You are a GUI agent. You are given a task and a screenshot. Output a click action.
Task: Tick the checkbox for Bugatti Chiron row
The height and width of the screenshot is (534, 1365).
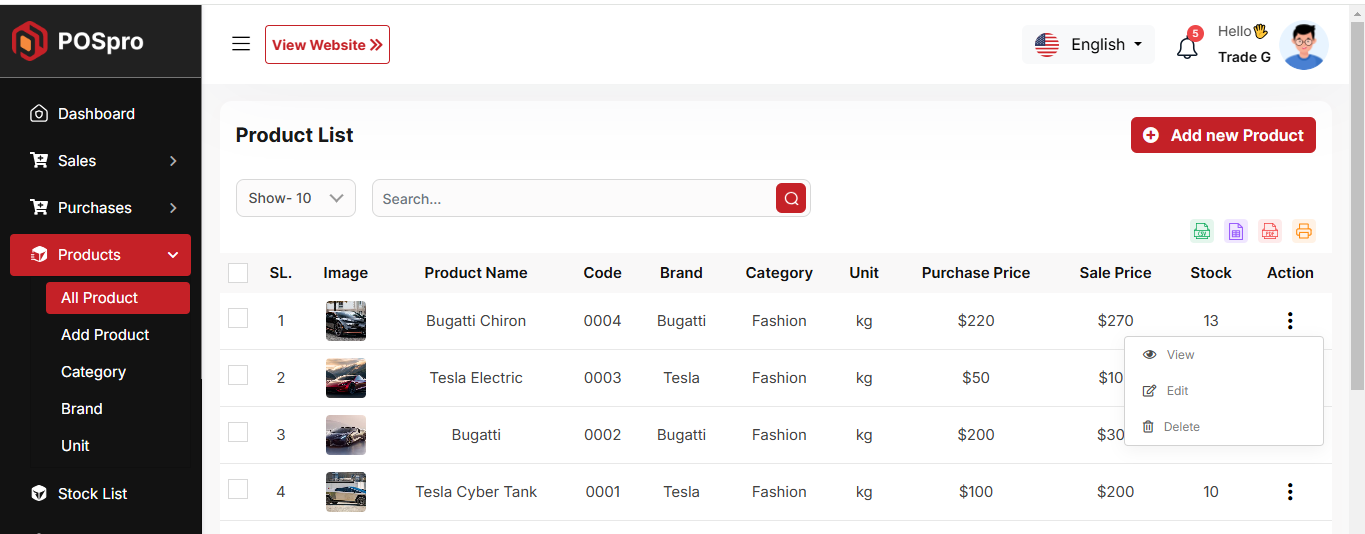point(238,318)
